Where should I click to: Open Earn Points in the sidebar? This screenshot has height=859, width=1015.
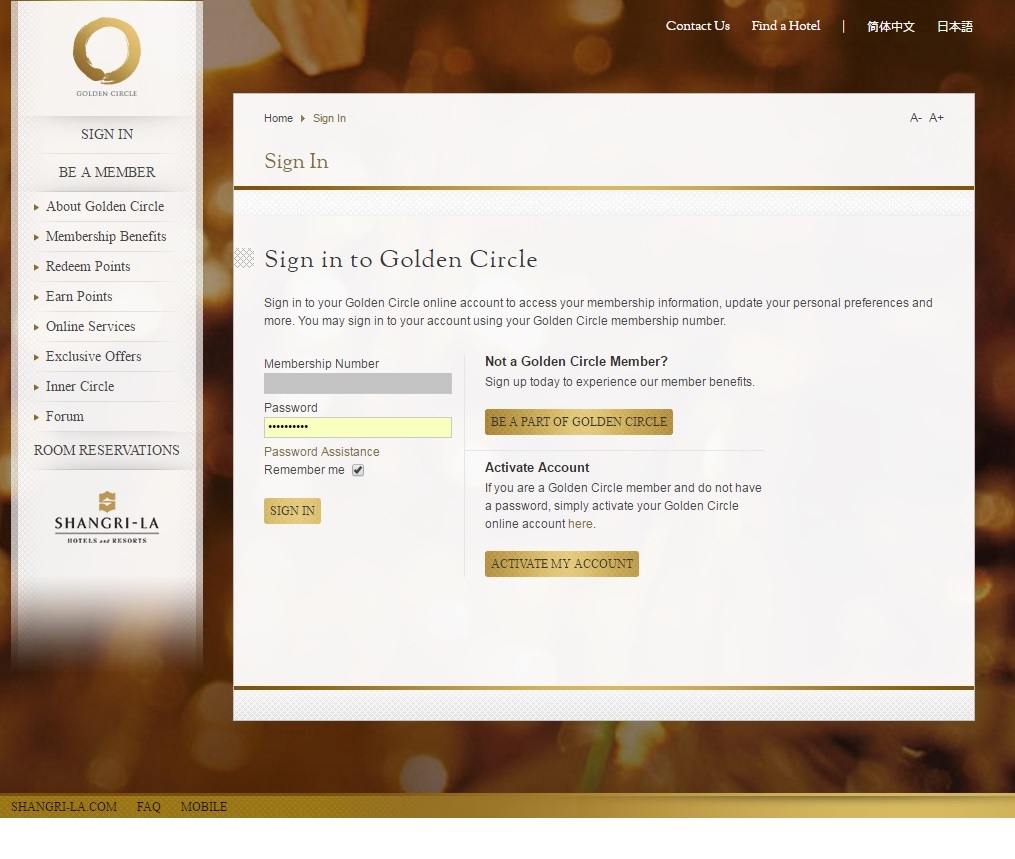79,296
